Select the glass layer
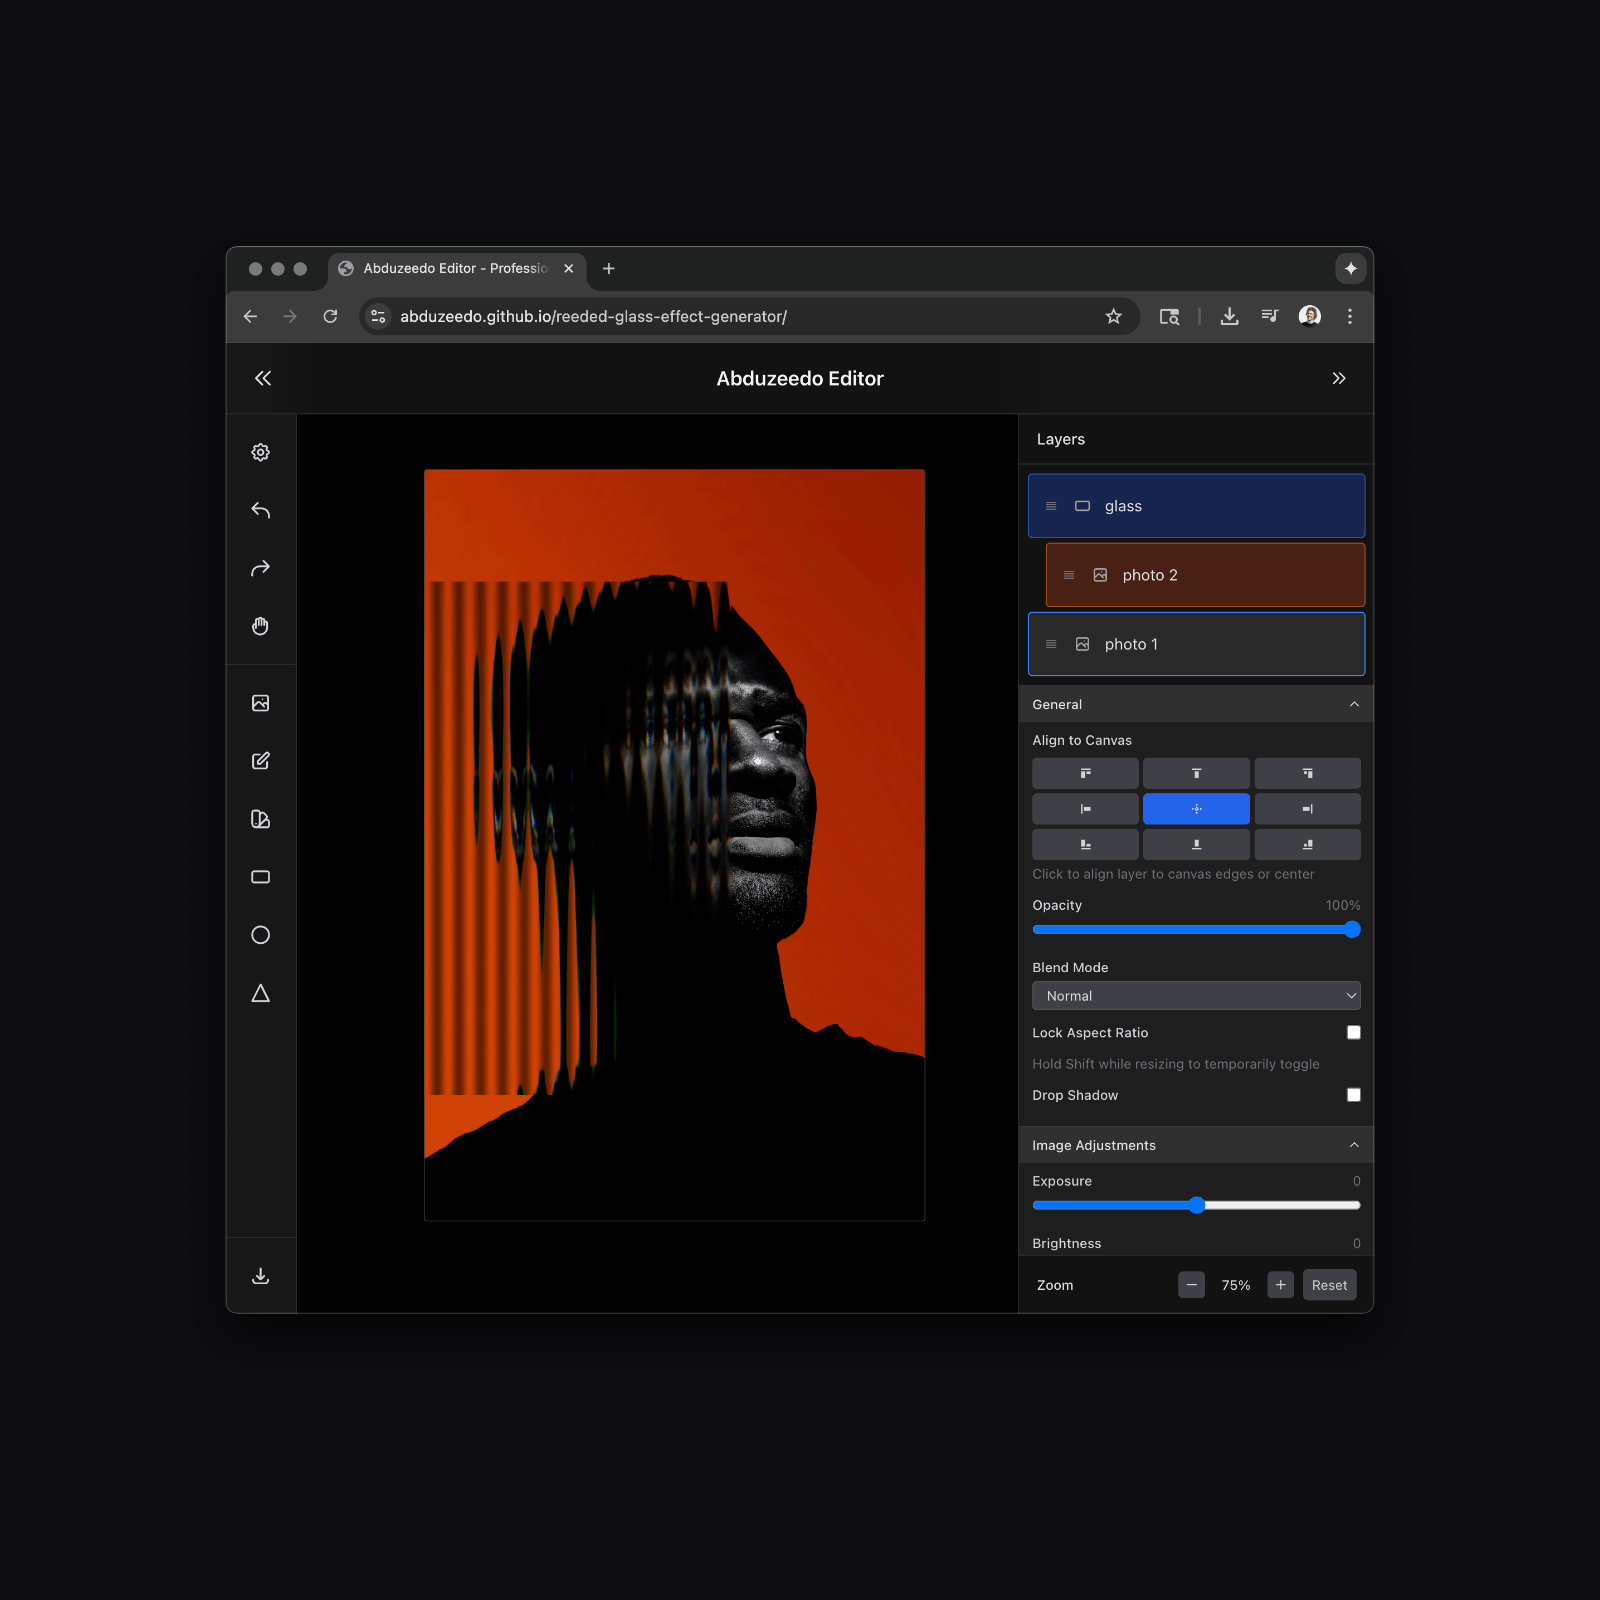 1196,506
